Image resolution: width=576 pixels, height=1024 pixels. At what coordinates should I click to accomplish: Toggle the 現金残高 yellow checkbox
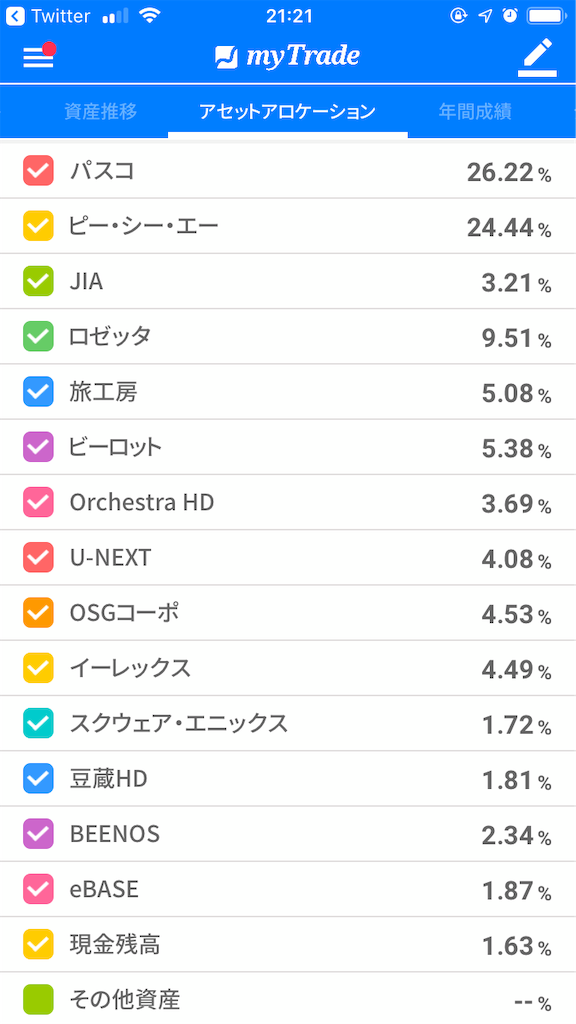(x=38, y=944)
